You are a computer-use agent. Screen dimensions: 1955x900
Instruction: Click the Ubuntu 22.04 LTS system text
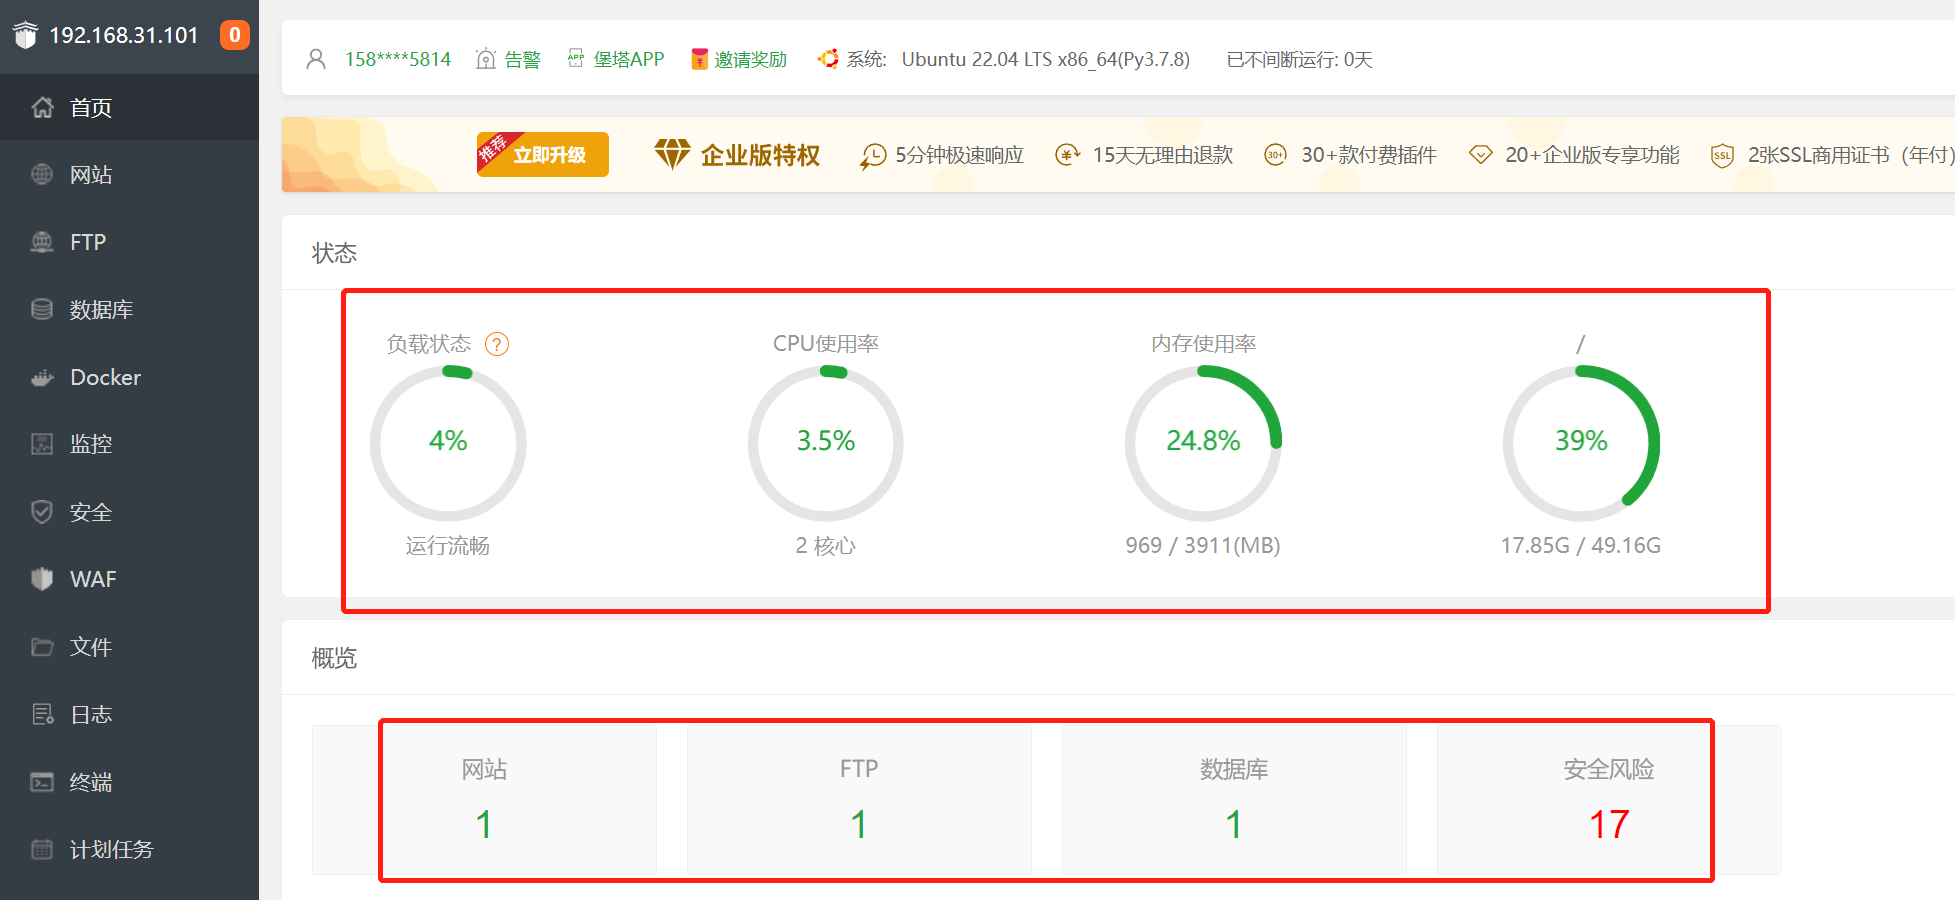(x=1046, y=59)
